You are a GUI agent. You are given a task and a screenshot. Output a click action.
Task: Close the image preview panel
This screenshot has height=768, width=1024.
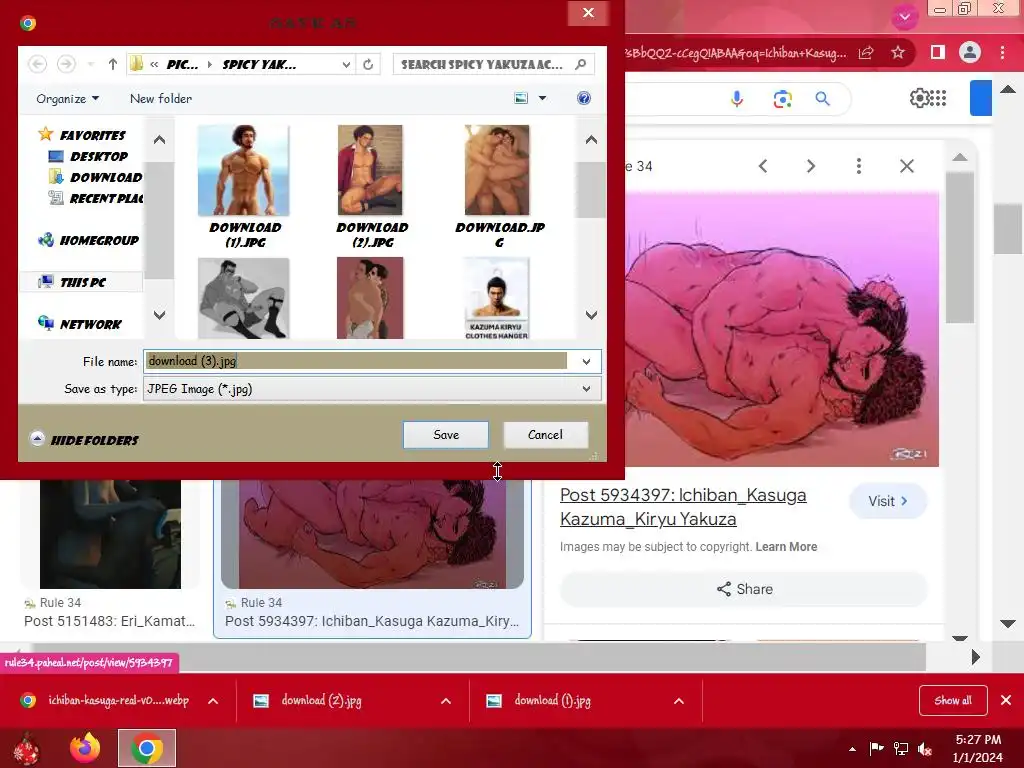point(906,166)
